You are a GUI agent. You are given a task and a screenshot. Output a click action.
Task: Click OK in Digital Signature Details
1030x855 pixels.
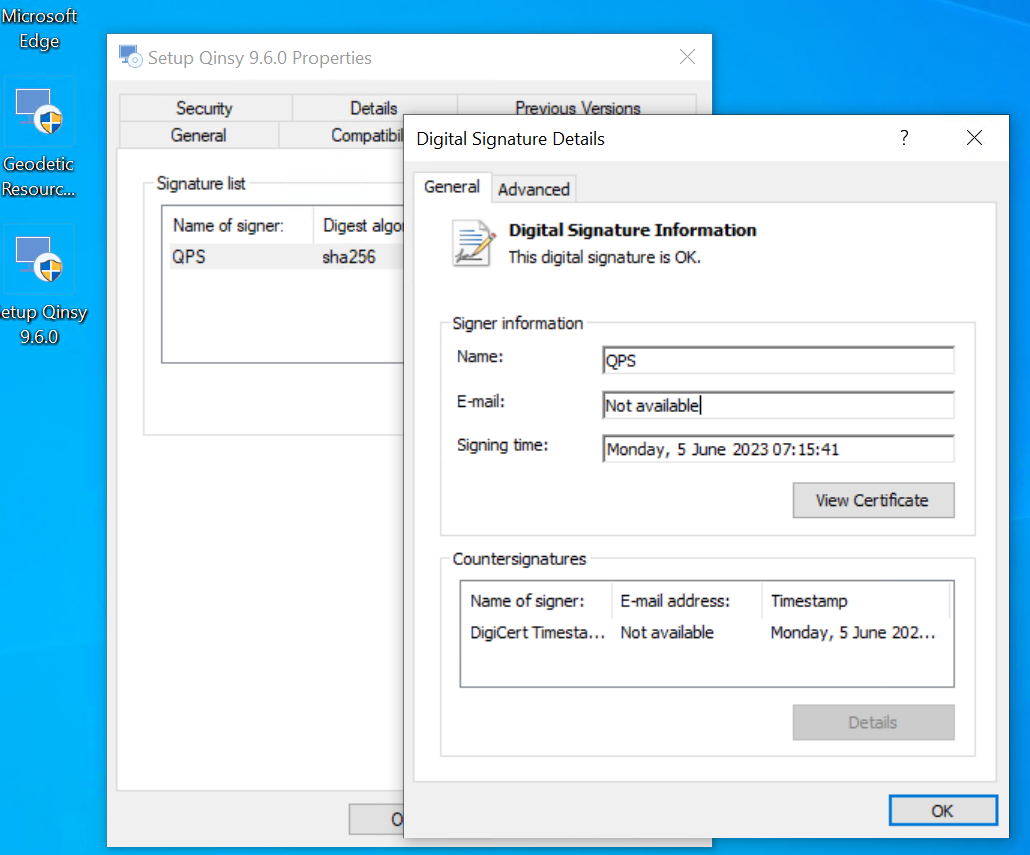pos(942,811)
